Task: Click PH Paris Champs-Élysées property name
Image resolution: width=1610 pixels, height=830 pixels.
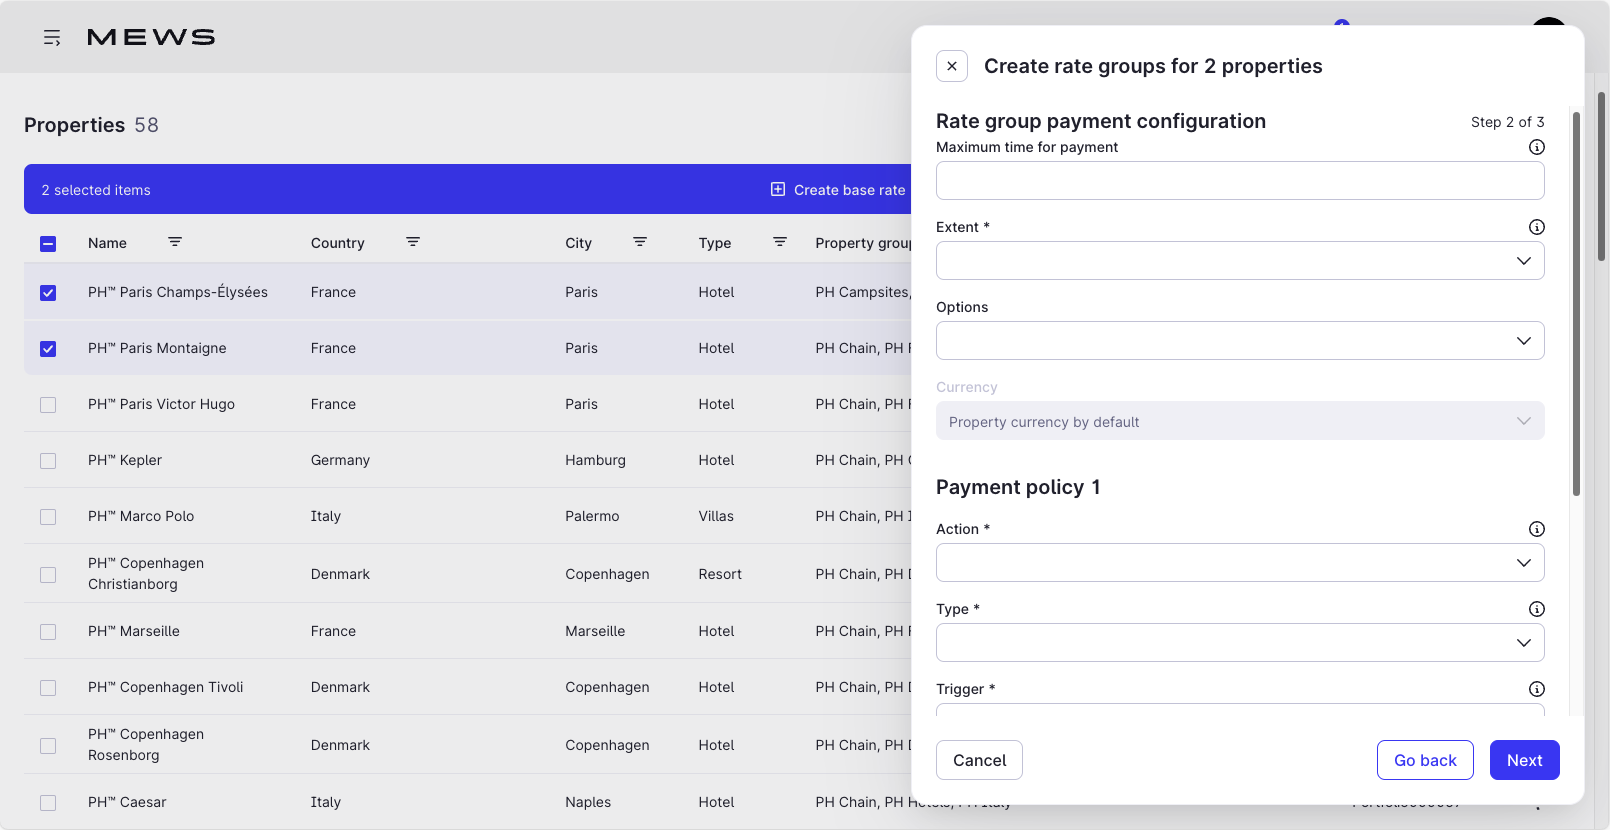Action: click(178, 292)
